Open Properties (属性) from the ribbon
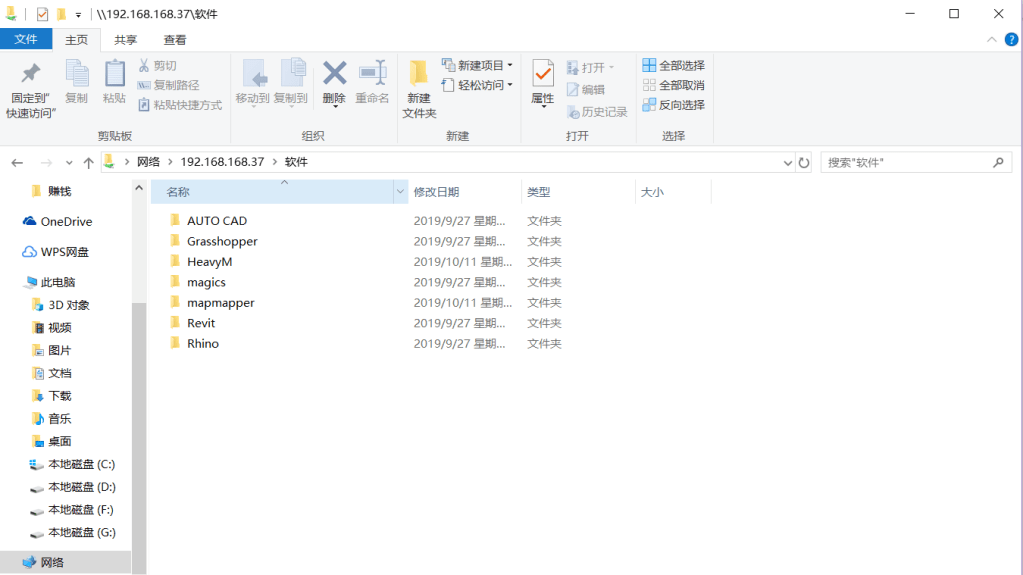The image size is (1023, 575). pos(543,75)
